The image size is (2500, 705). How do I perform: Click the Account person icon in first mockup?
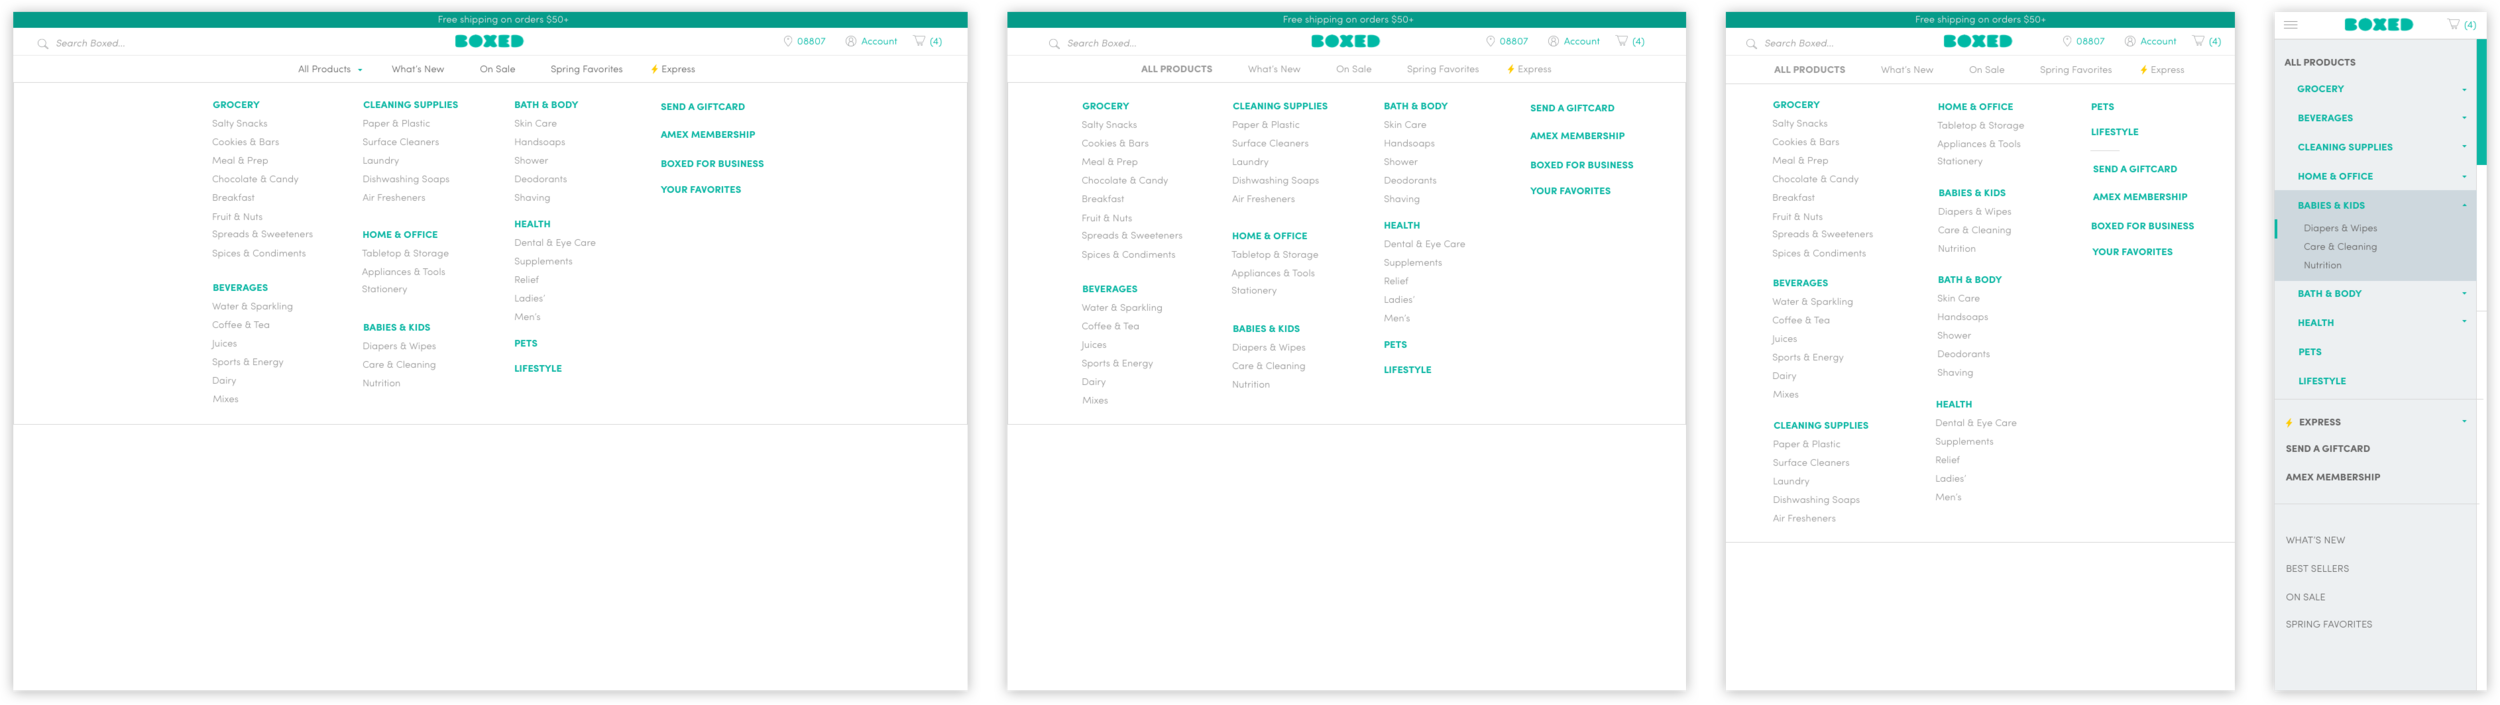click(x=851, y=42)
